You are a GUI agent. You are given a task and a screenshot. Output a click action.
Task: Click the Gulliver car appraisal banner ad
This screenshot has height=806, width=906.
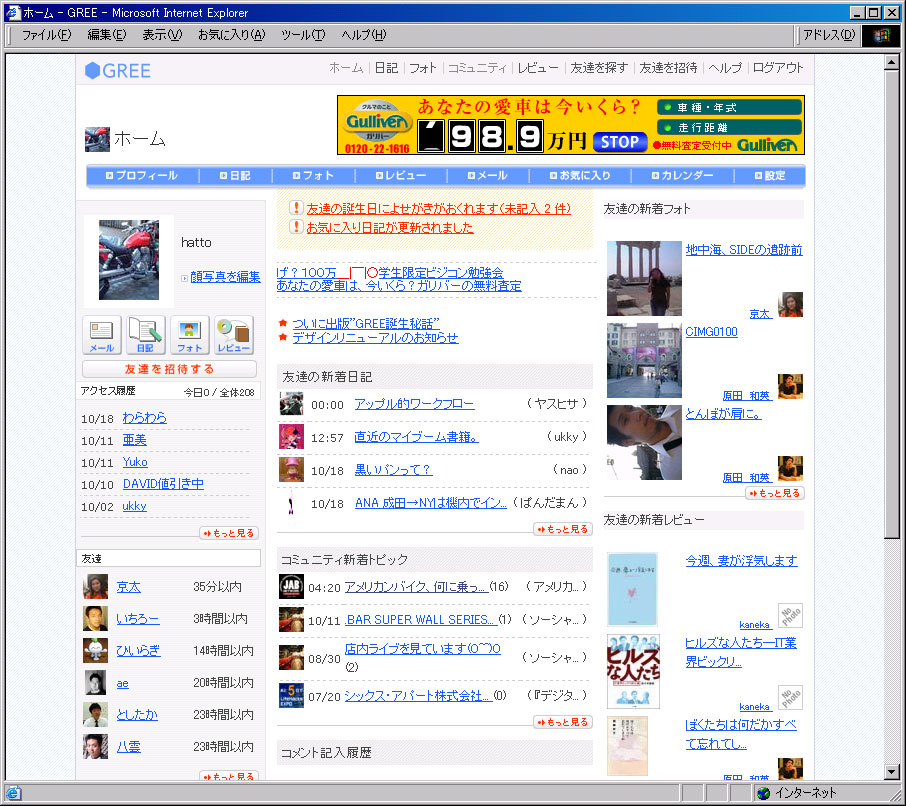click(570, 125)
